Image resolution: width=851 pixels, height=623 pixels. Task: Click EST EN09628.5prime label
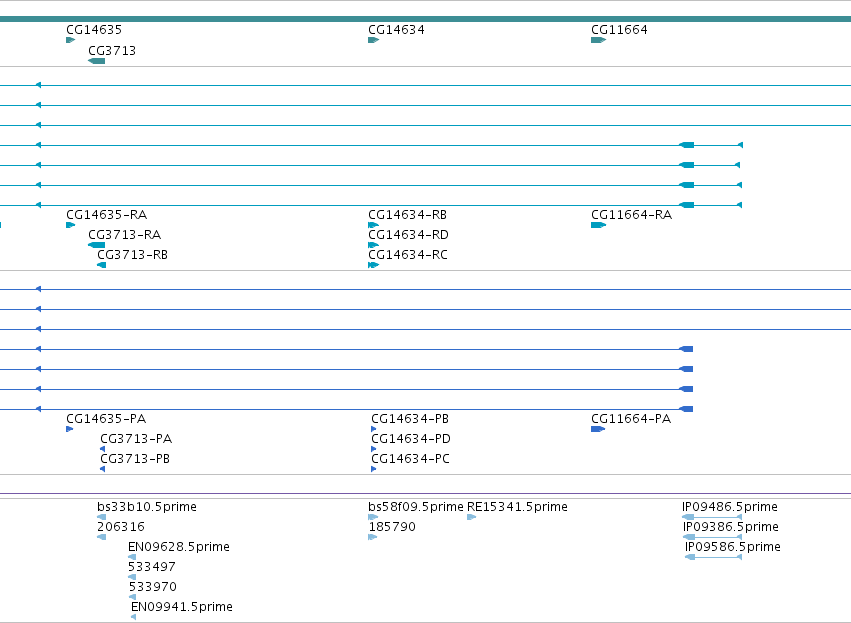click(179, 547)
